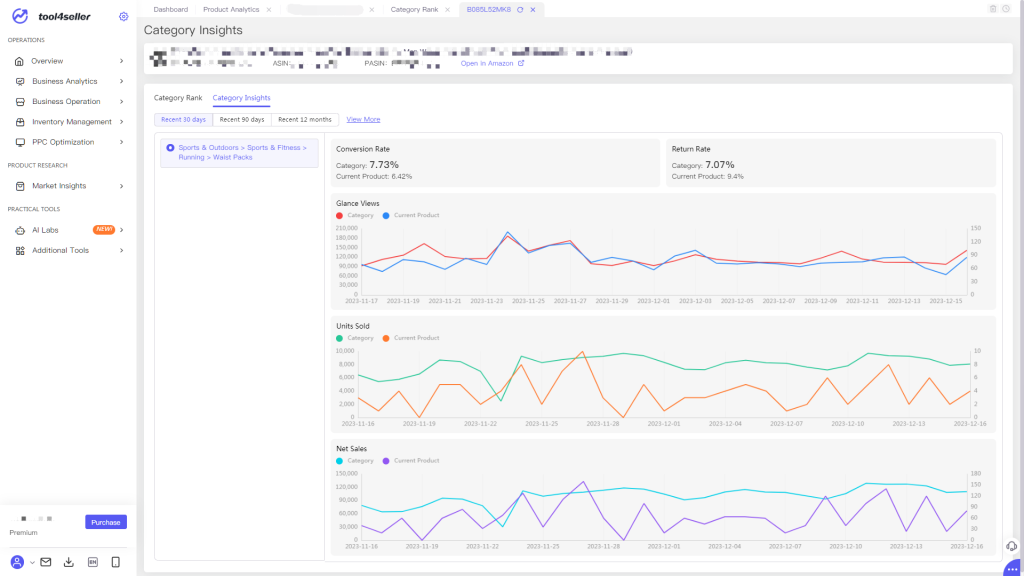Click the Business Analytics icon in sidebar
Image resolution: width=1024 pixels, height=576 pixels.
(20, 81)
